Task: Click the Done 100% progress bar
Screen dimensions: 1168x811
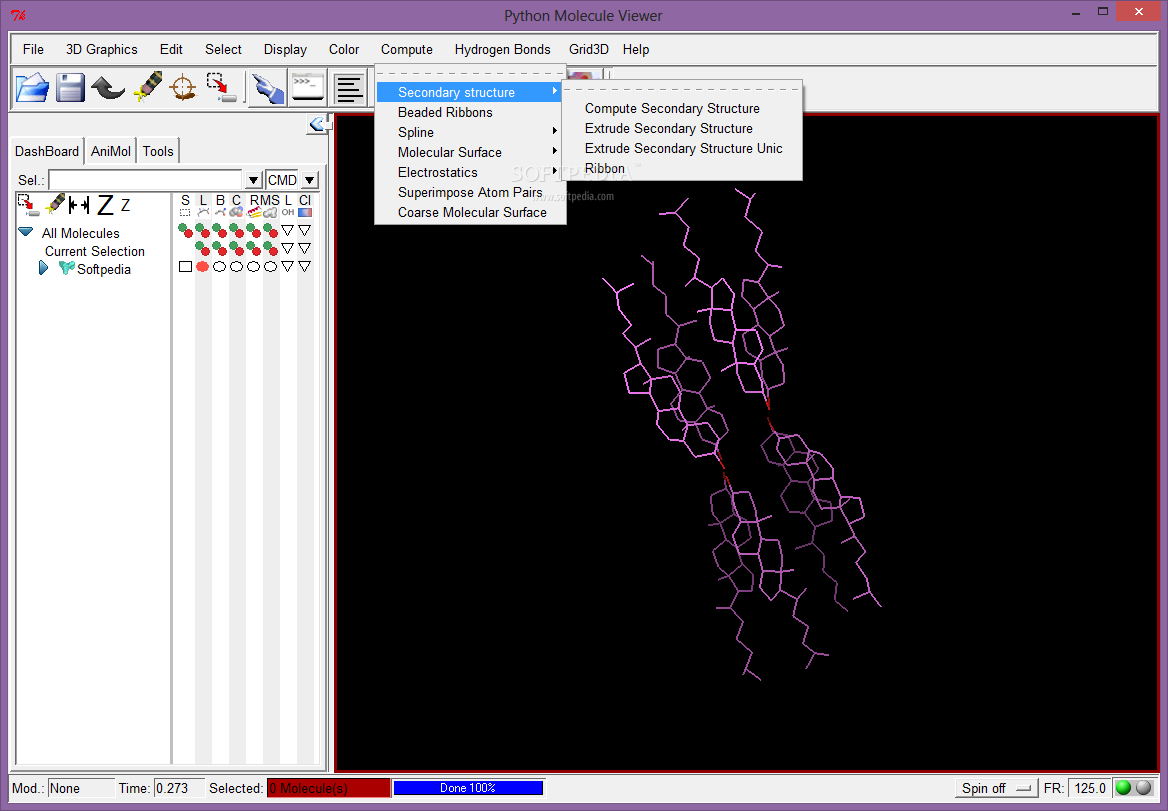Action: (x=468, y=788)
